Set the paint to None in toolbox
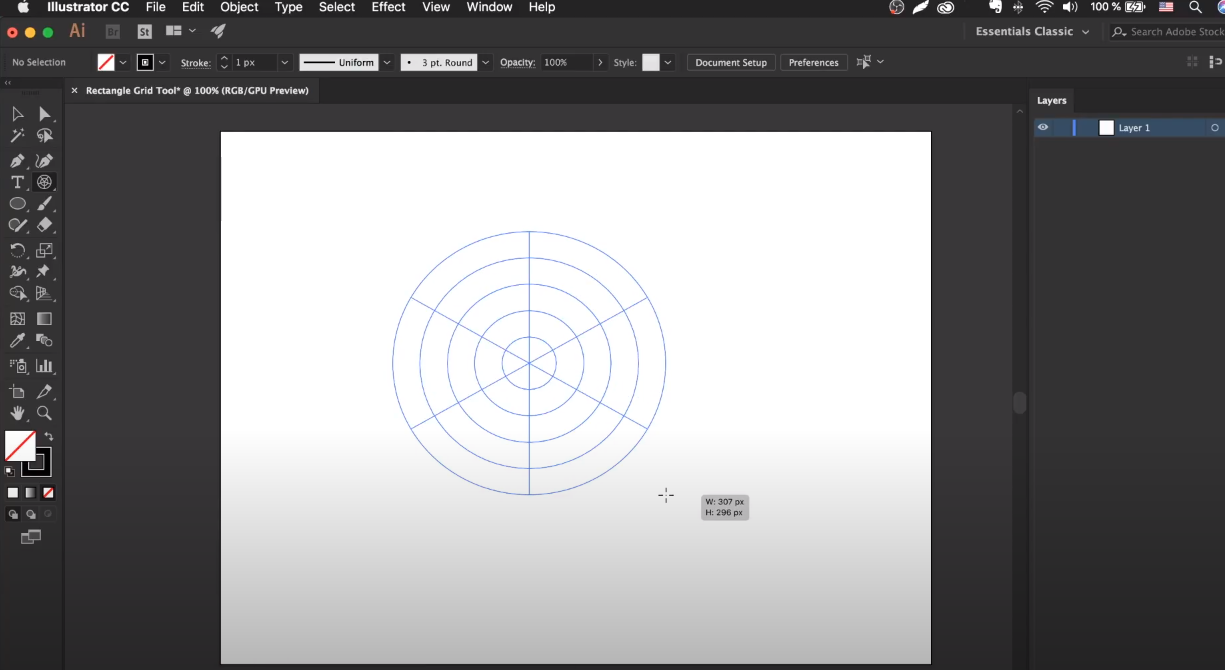This screenshot has width=1225, height=670. coord(48,493)
